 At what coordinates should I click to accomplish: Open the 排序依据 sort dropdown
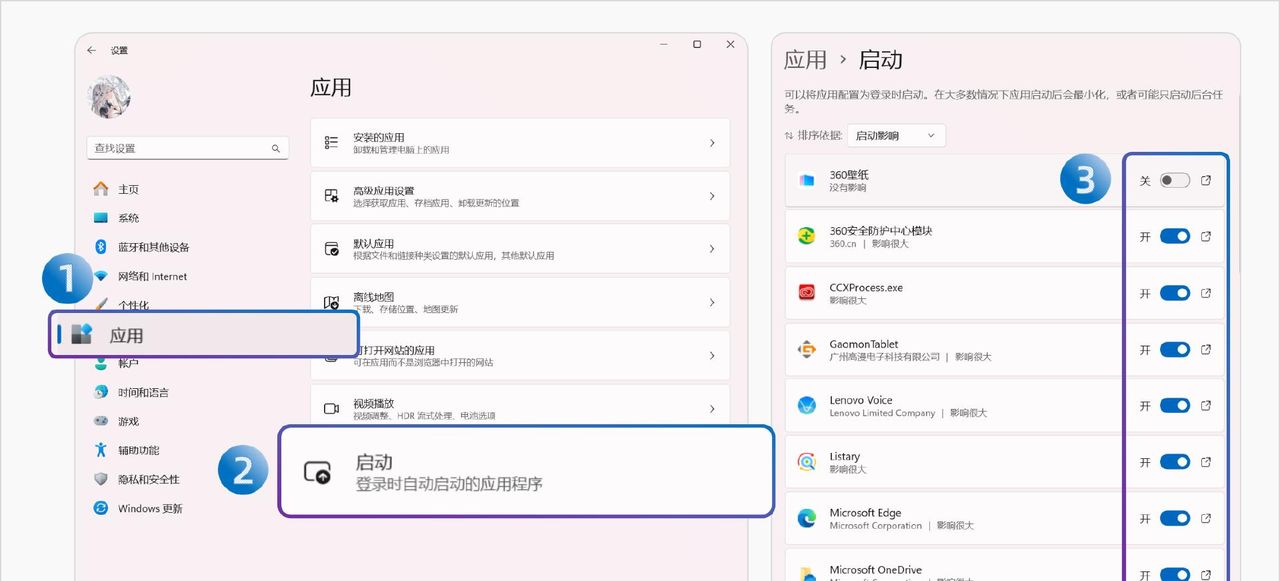pos(897,135)
